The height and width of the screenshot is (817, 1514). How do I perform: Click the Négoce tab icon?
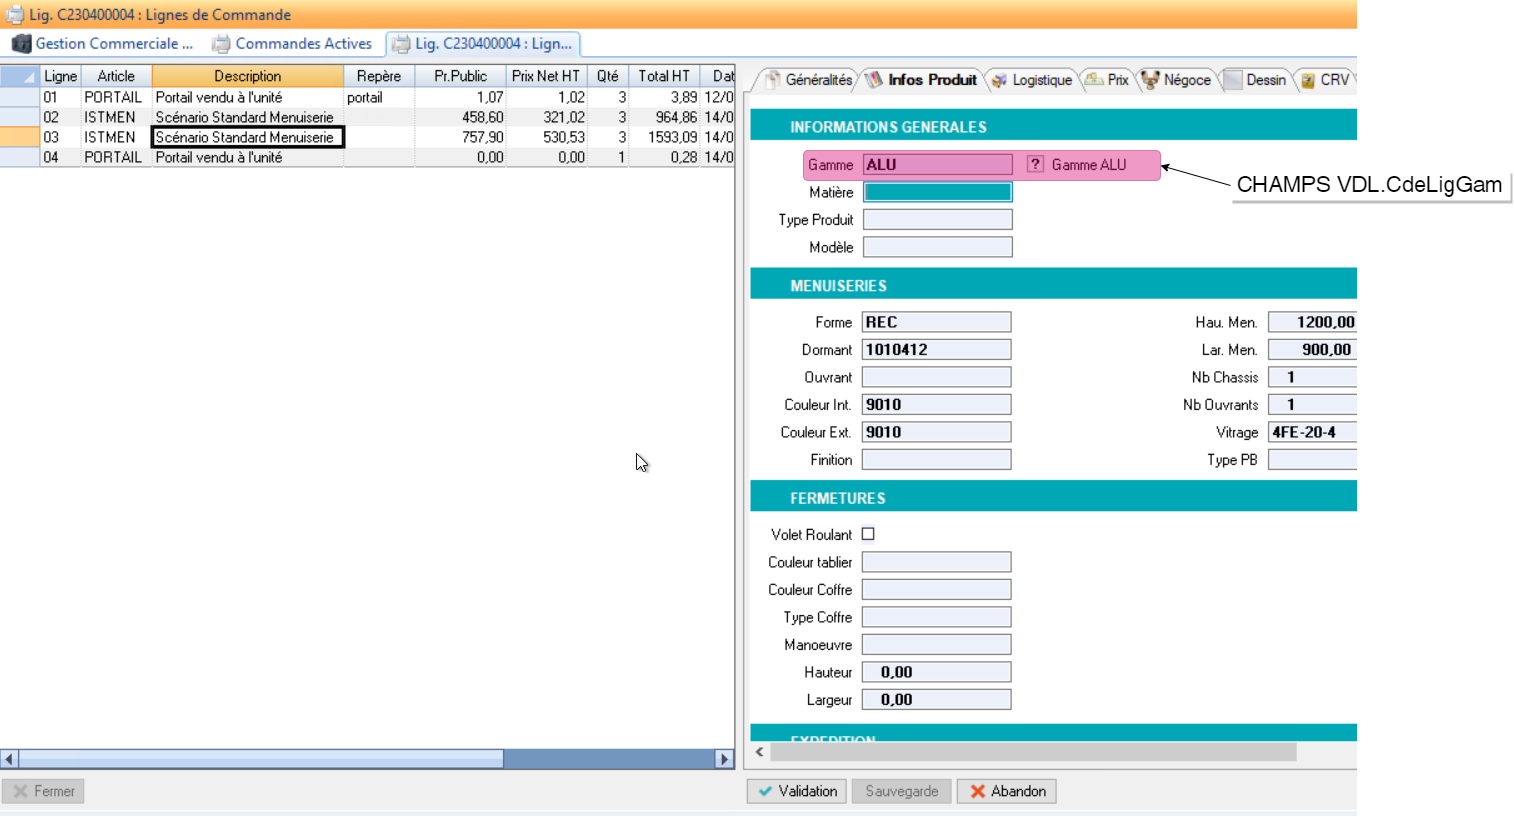[x=1150, y=80]
